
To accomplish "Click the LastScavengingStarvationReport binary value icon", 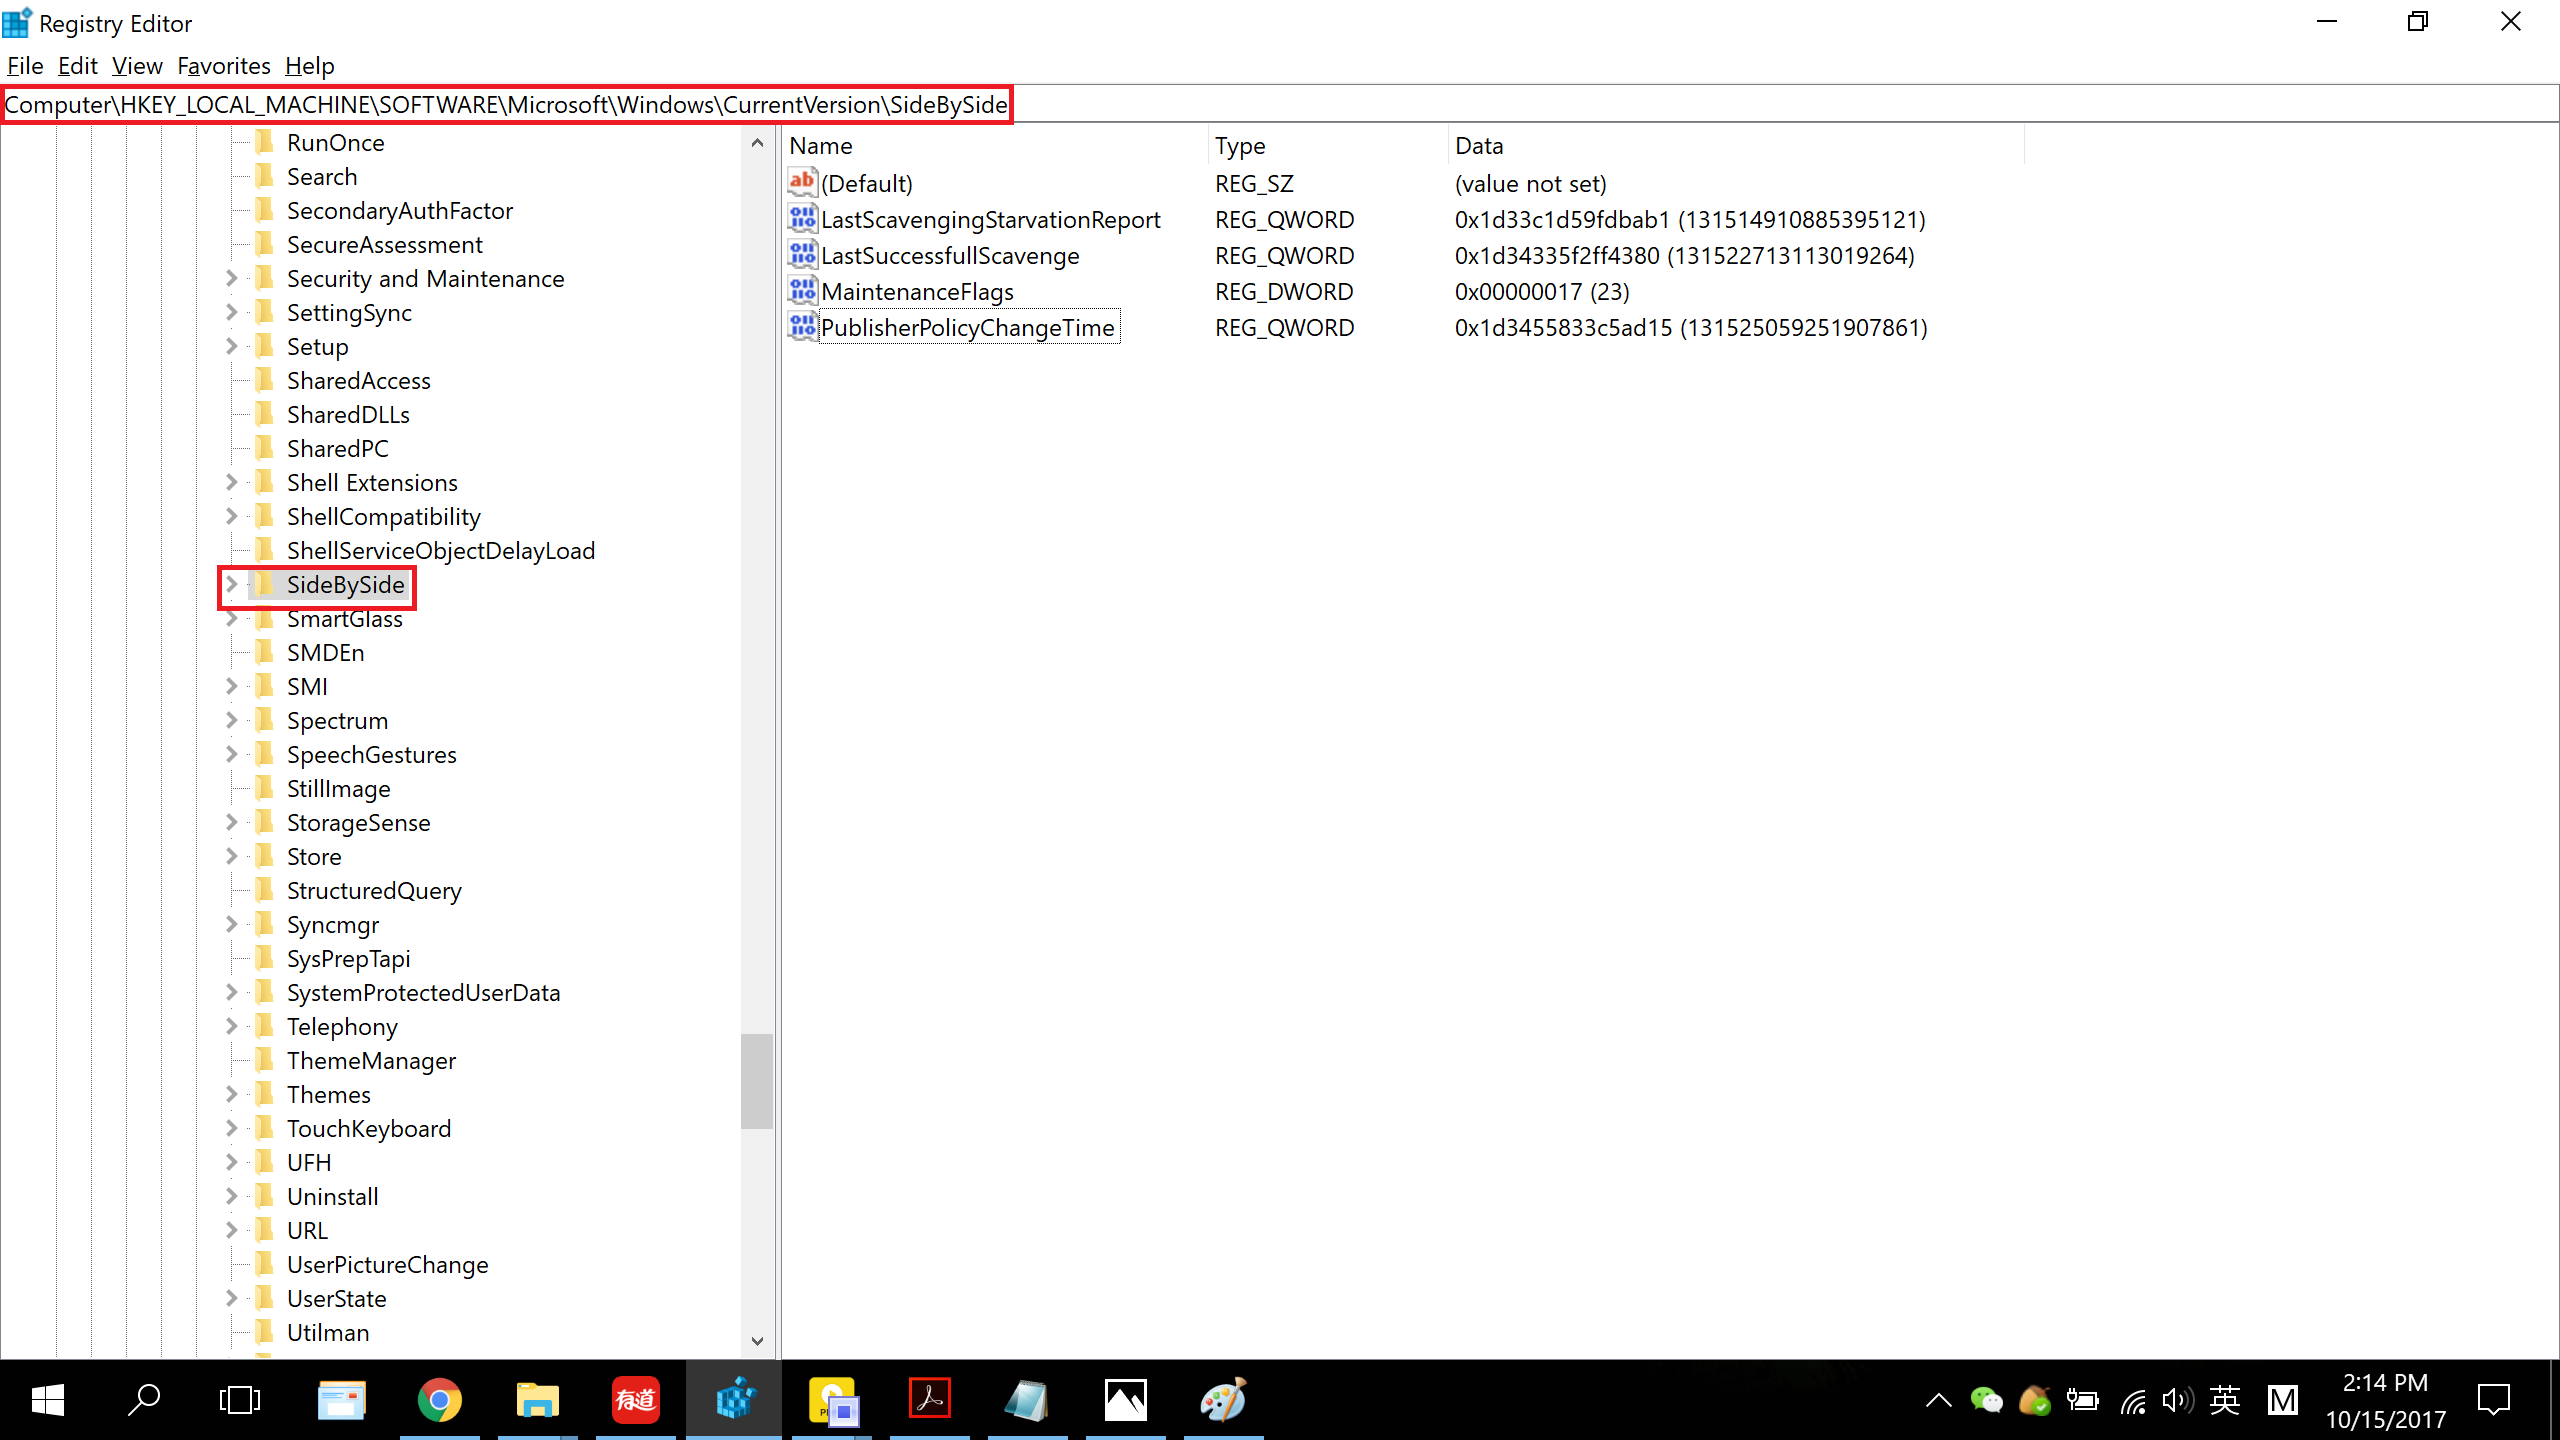I will pos(802,219).
